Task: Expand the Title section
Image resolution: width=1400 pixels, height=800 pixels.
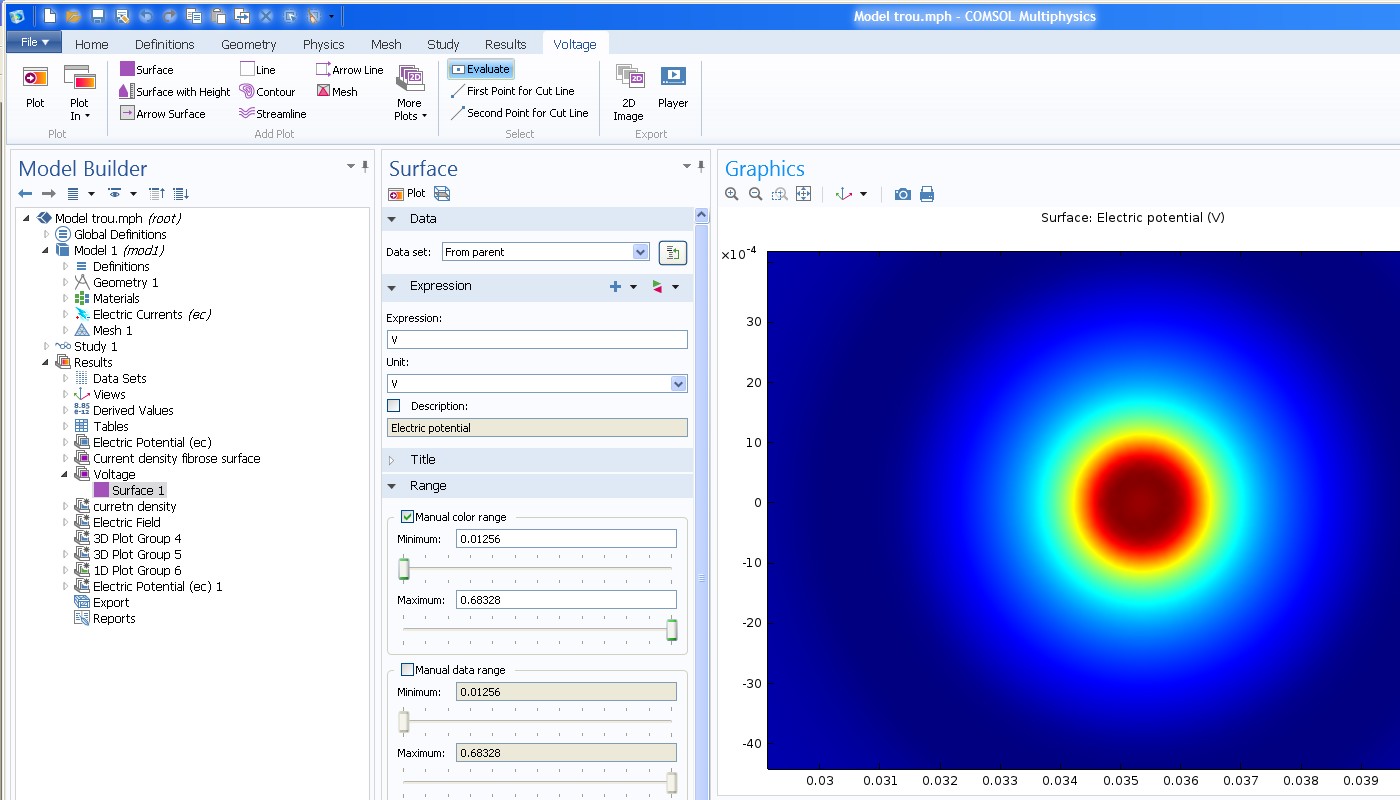Action: click(423, 460)
